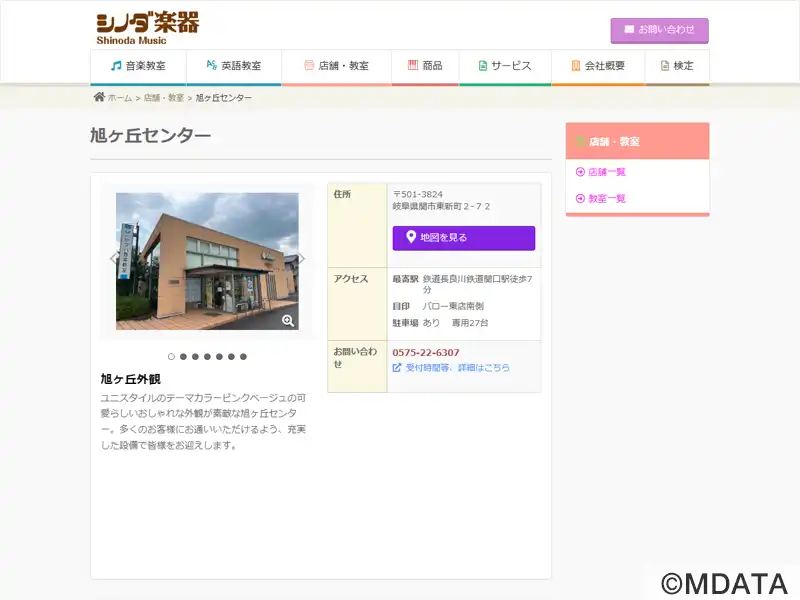Show previous photo with left arrow

[113, 259]
